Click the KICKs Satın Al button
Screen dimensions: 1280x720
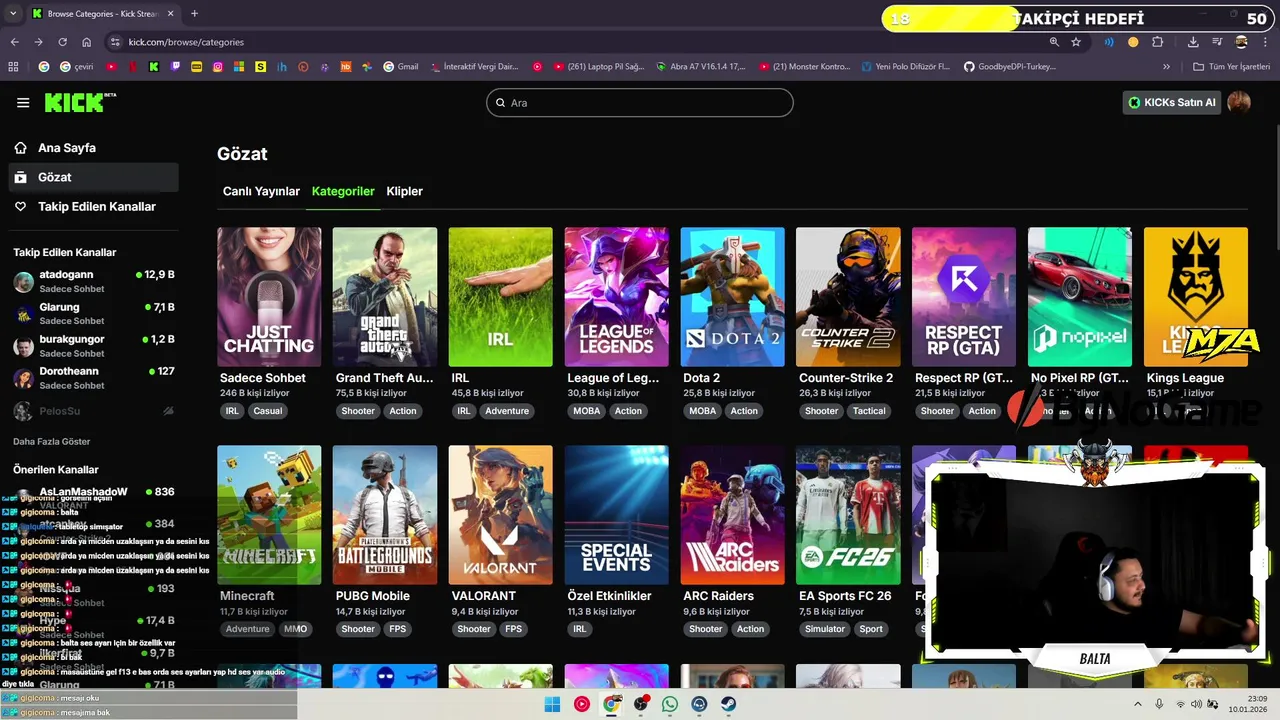pyautogui.click(x=1172, y=102)
